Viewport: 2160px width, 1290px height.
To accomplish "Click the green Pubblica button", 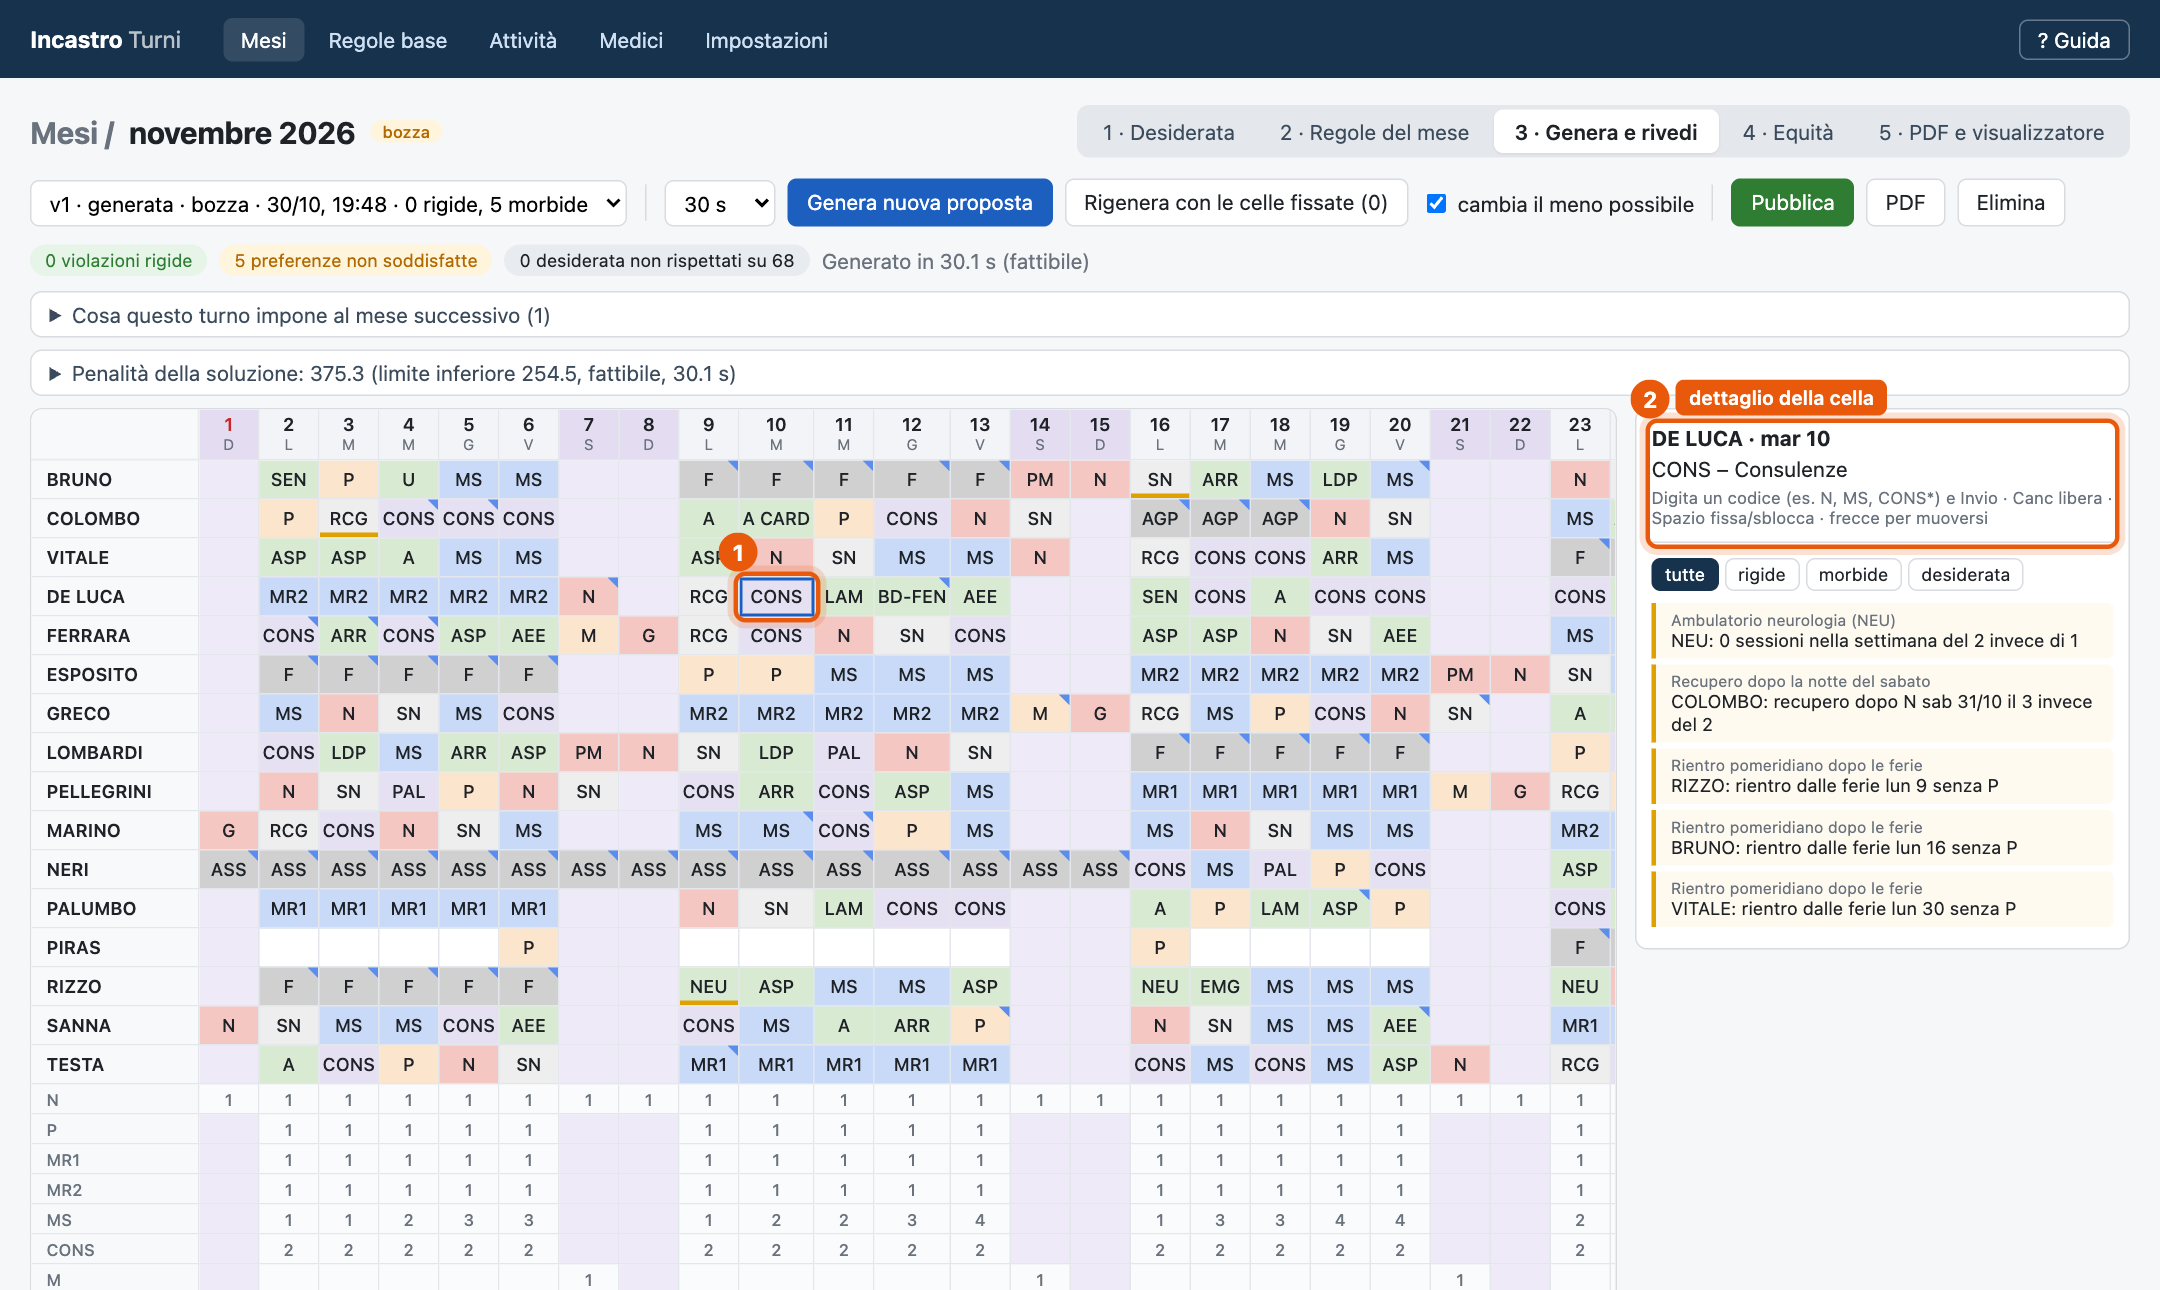I will (1792, 203).
